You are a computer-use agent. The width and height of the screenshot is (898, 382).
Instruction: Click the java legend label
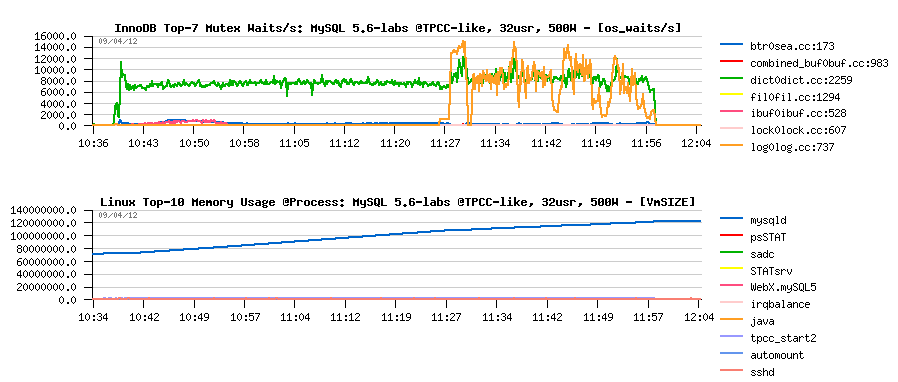[762, 321]
